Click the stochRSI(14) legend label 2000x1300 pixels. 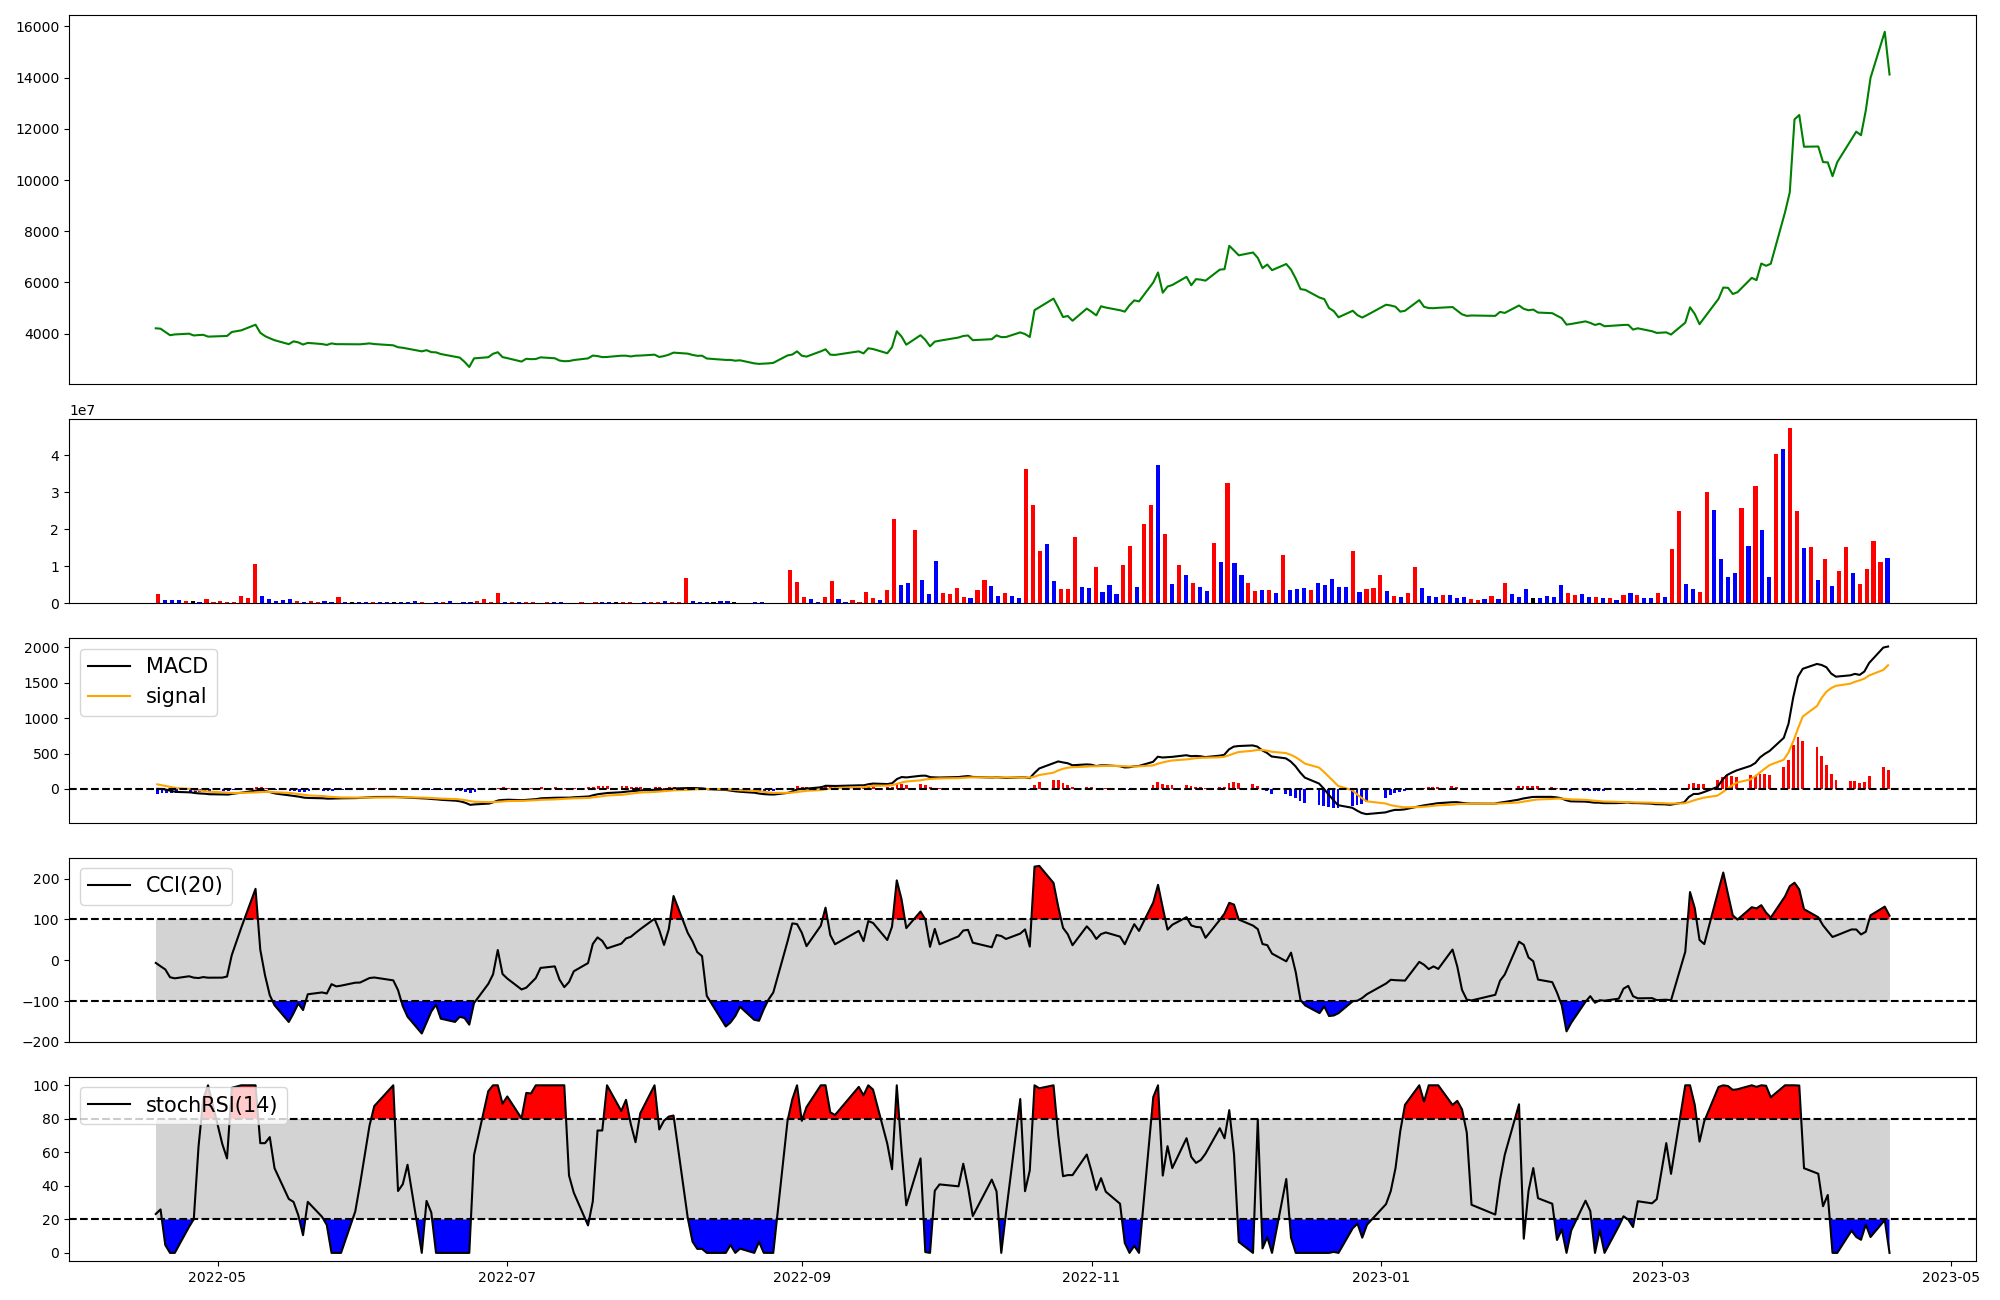[211, 1105]
